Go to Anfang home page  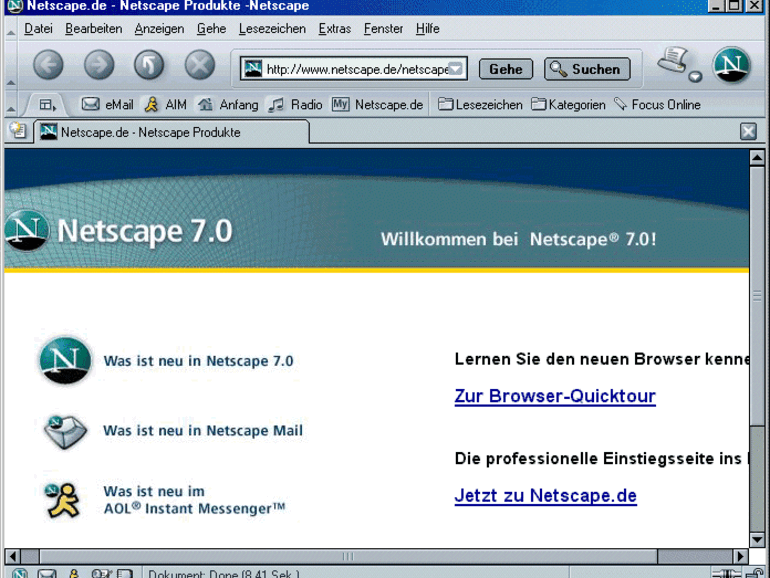228,104
